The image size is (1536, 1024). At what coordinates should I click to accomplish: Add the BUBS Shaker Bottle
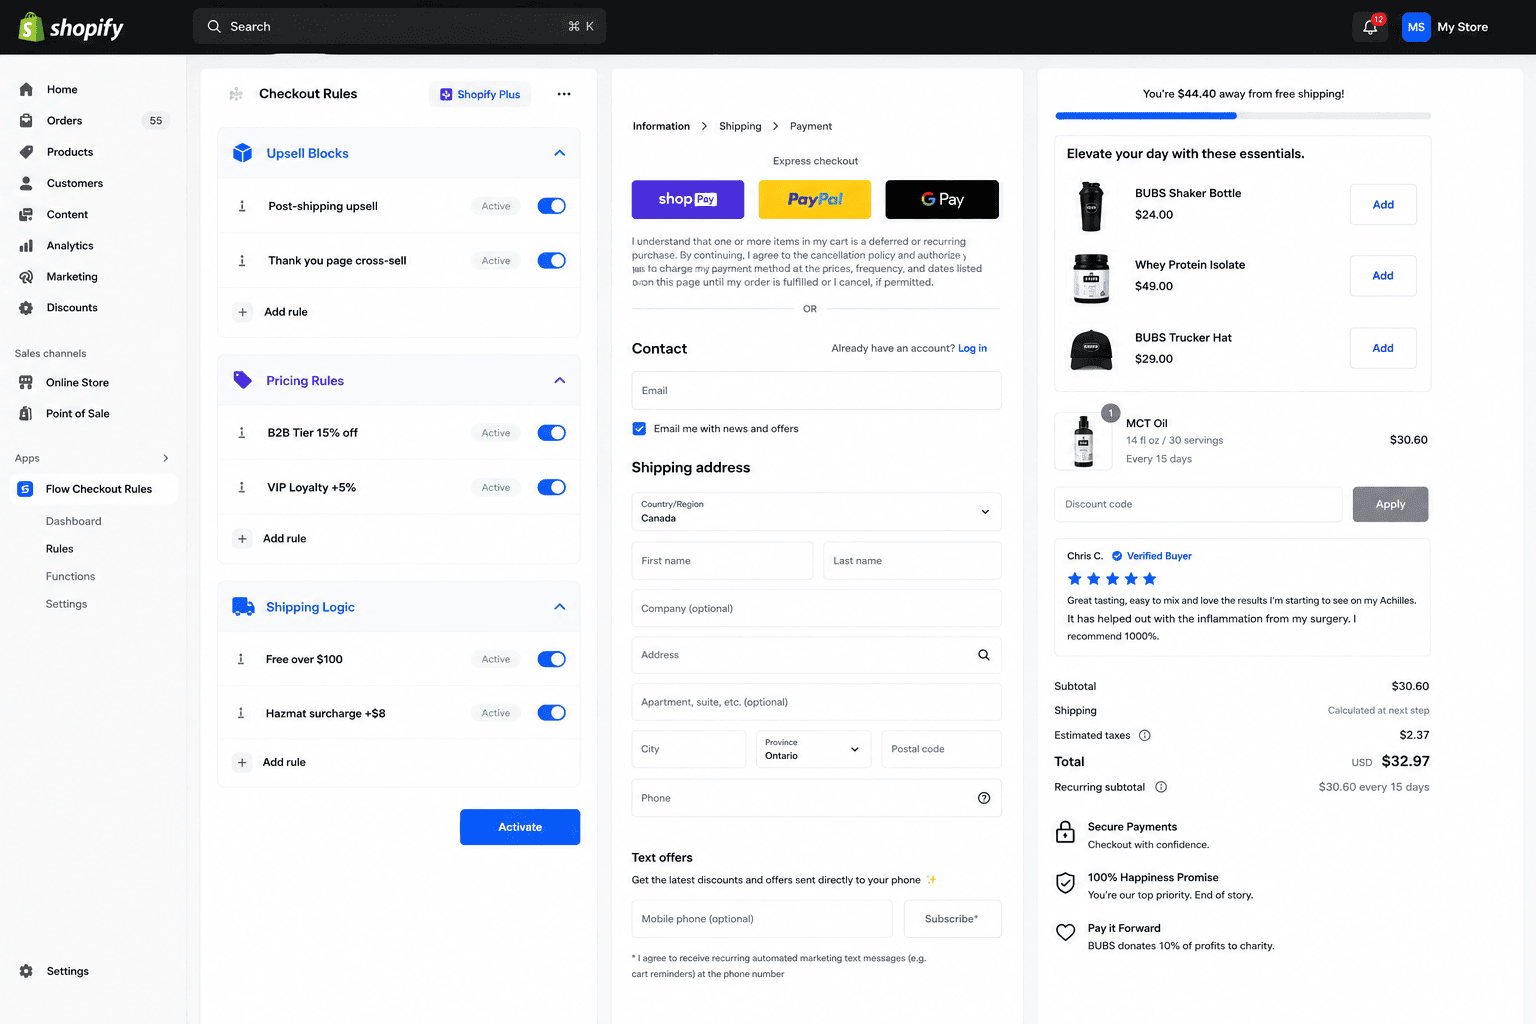point(1383,205)
